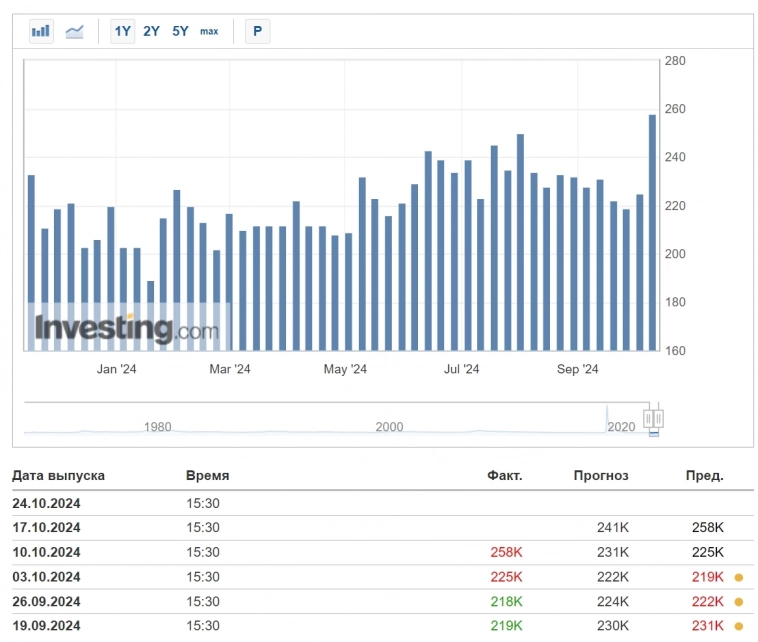Click the 'Прогноз' column header
Image resolution: width=758 pixels, height=642 pixels.
point(601,476)
